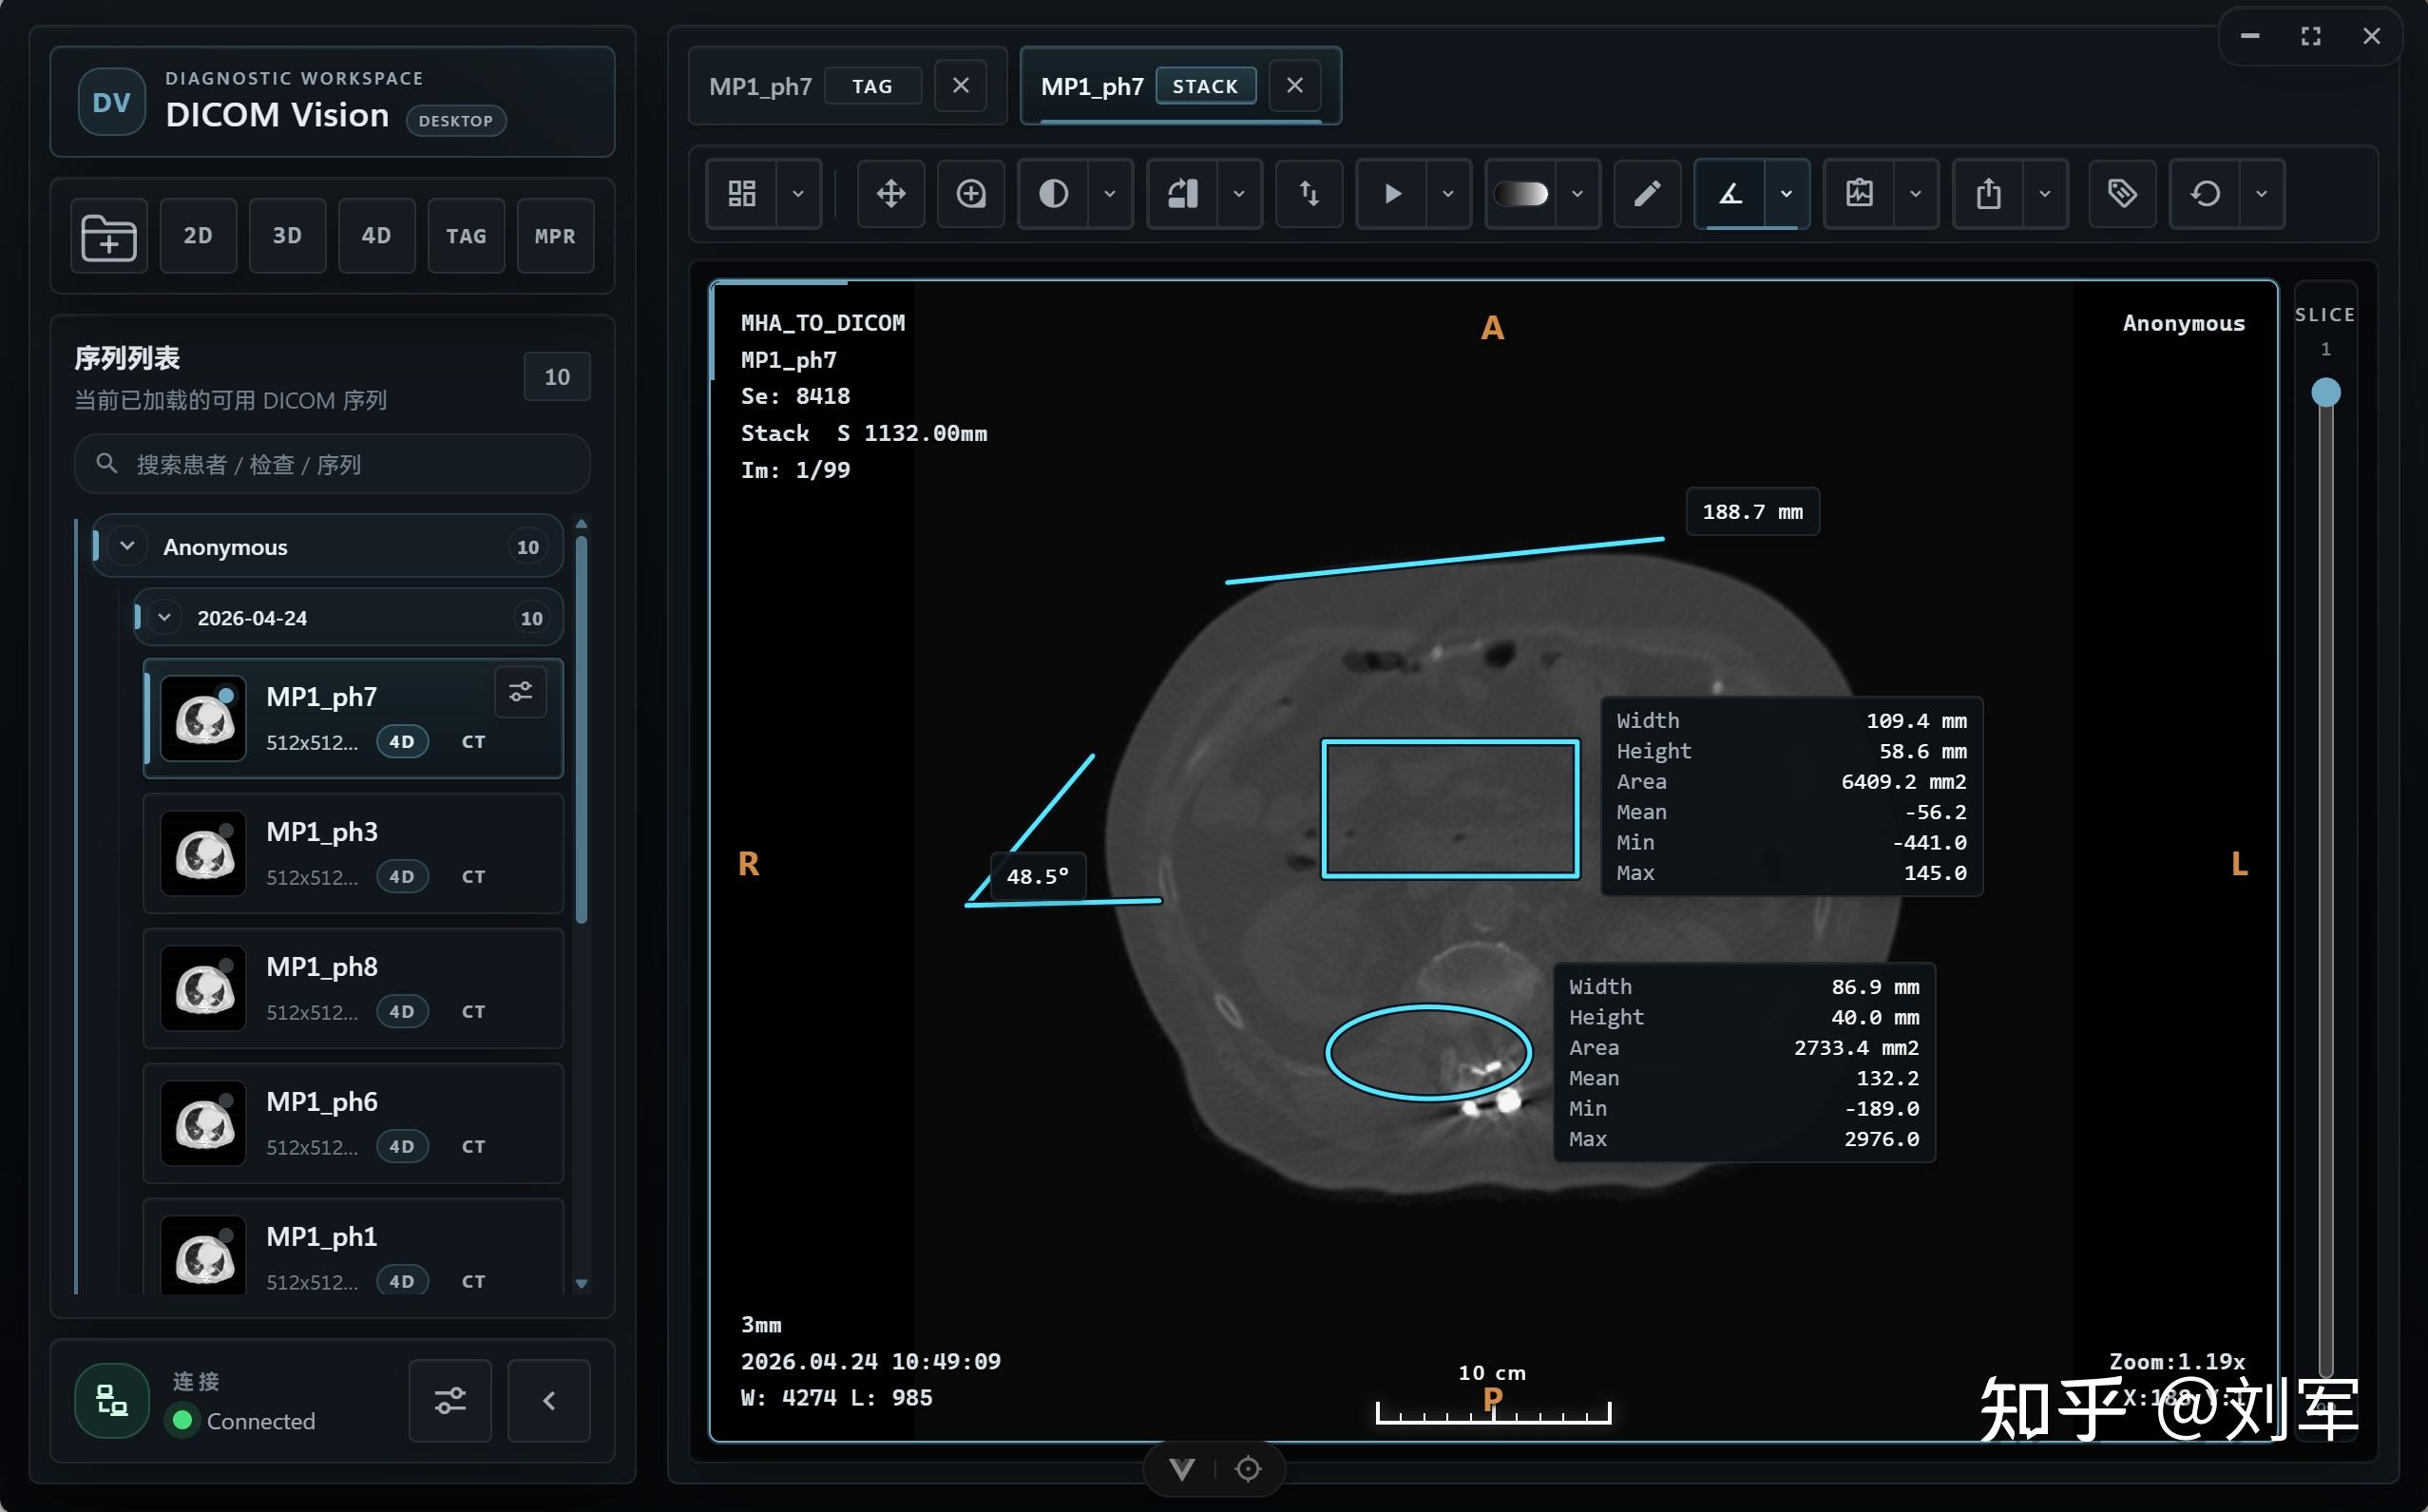Click the crosshair target icon at bottom
The height and width of the screenshot is (1512, 2428).
1248,1469
